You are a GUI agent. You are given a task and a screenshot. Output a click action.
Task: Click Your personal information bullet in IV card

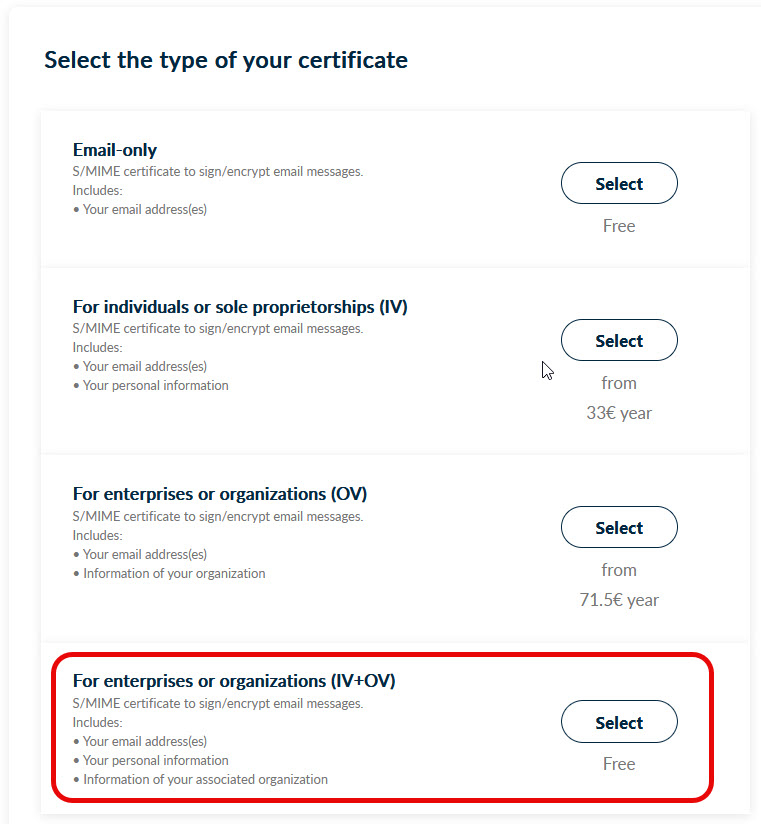pos(152,384)
